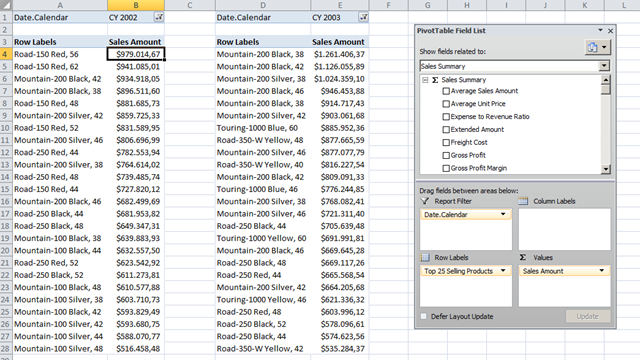The image size is (640, 360).
Task: Select row 12 header
Action: pyautogui.click(x=6, y=152)
